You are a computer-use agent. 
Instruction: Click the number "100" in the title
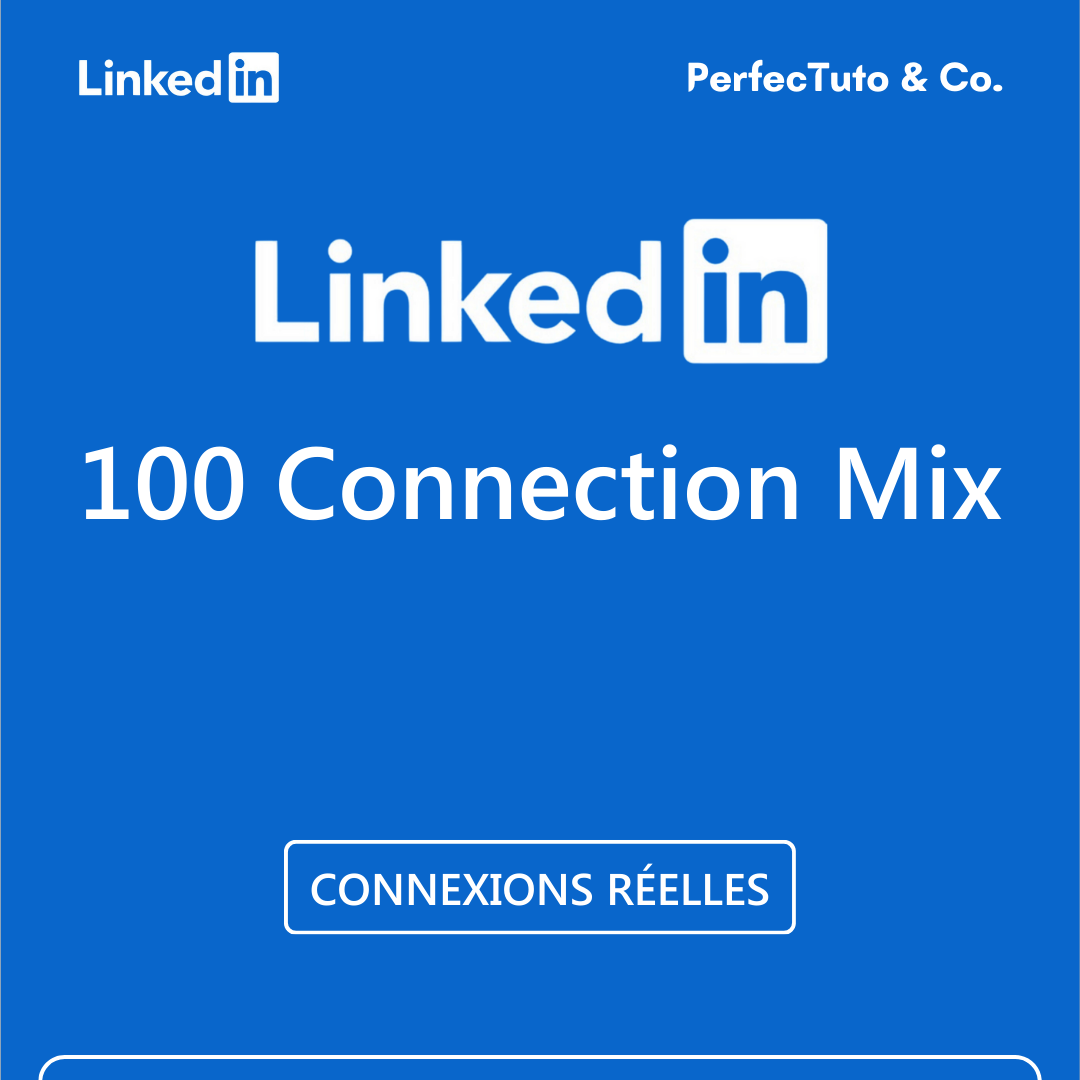pyautogui.click(x=163, y=487)
